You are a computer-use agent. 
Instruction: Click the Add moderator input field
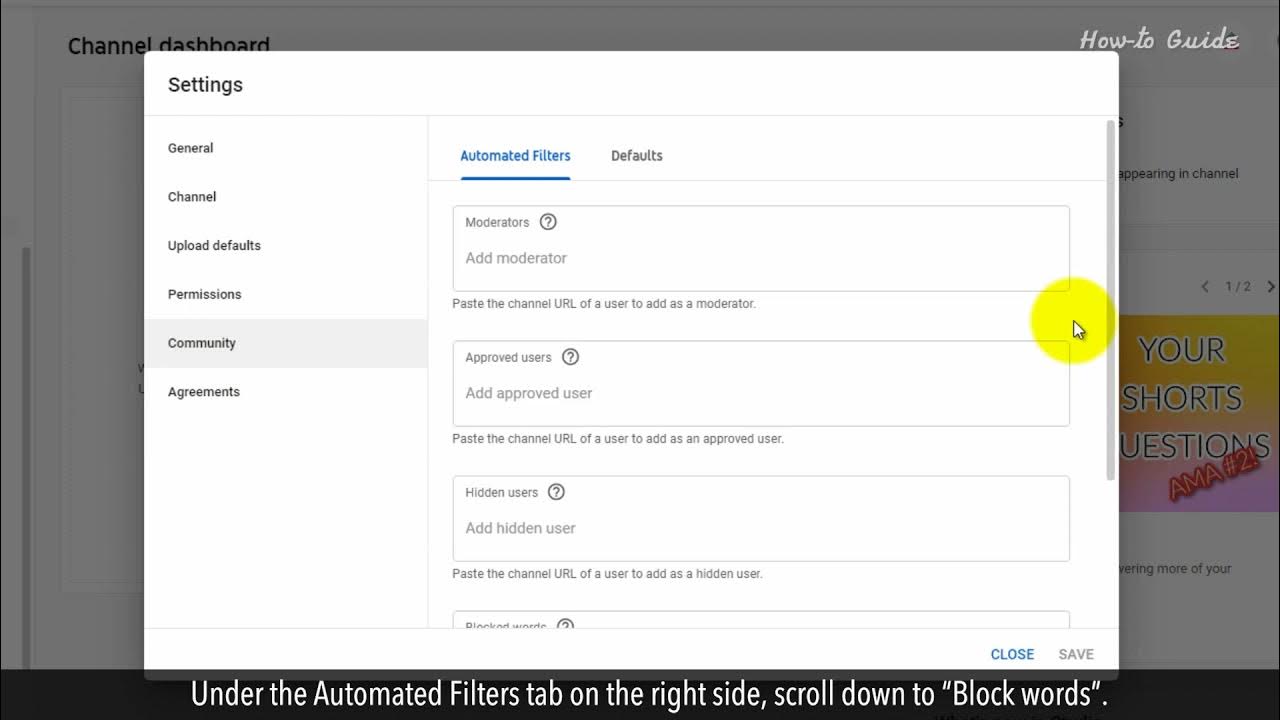coord(760,258)
